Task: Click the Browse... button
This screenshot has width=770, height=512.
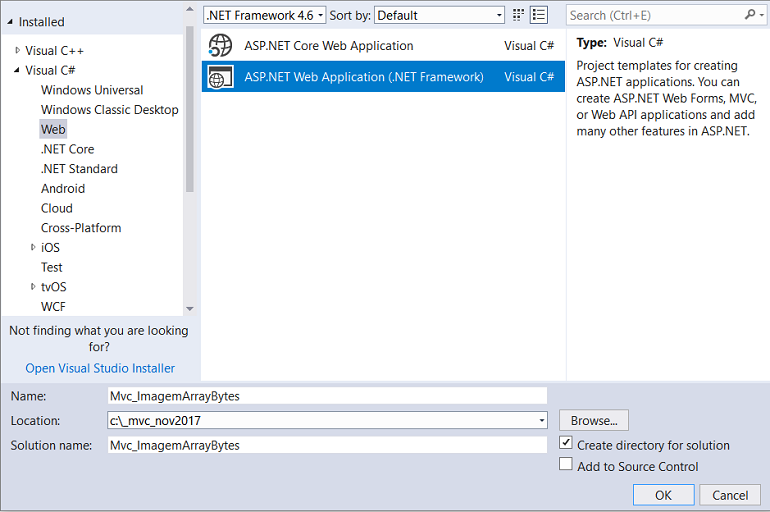Action: click(x=594, y=421)
